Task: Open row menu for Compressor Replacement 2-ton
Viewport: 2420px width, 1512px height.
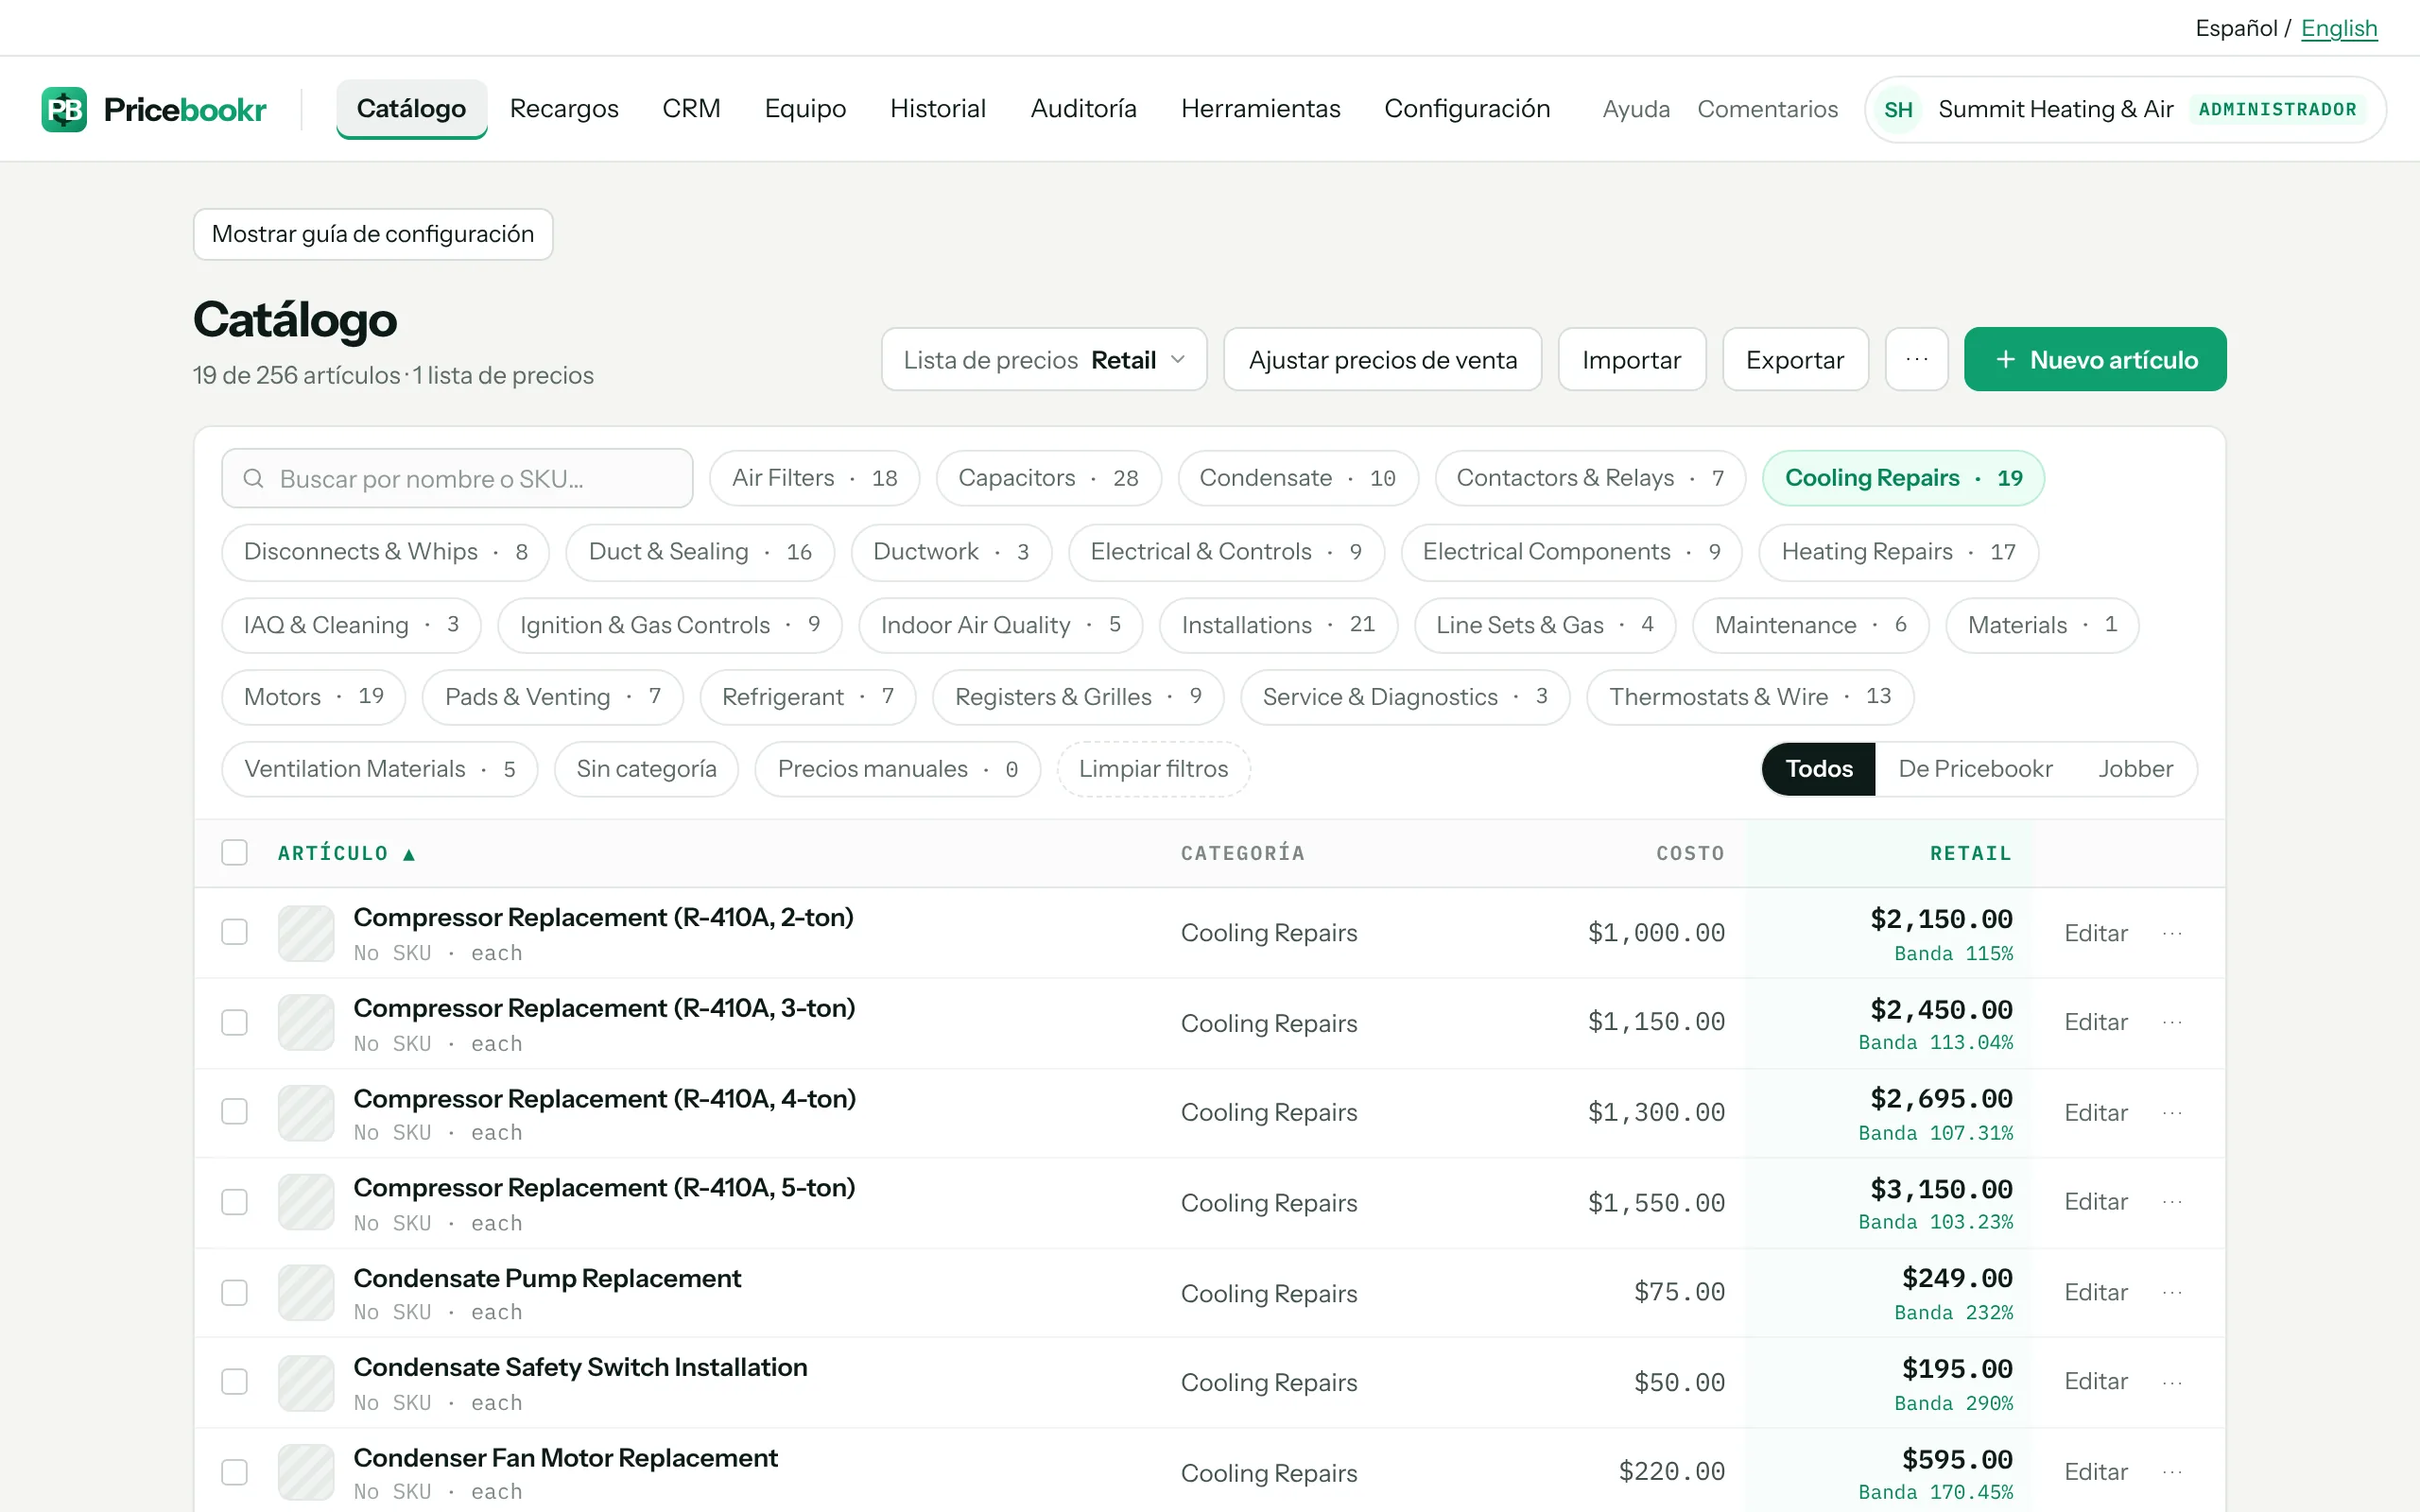Action: click(x=2172, y=933)
